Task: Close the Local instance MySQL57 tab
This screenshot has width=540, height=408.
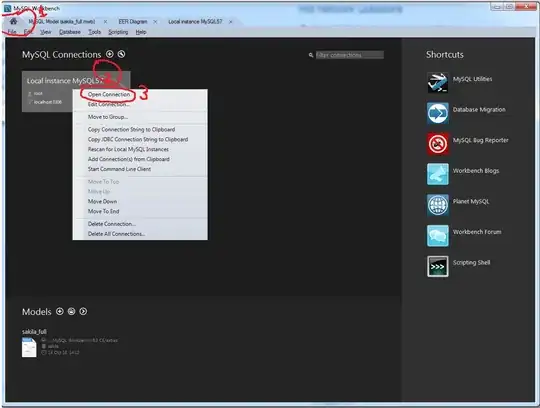Action: click(x=231, y=22)
